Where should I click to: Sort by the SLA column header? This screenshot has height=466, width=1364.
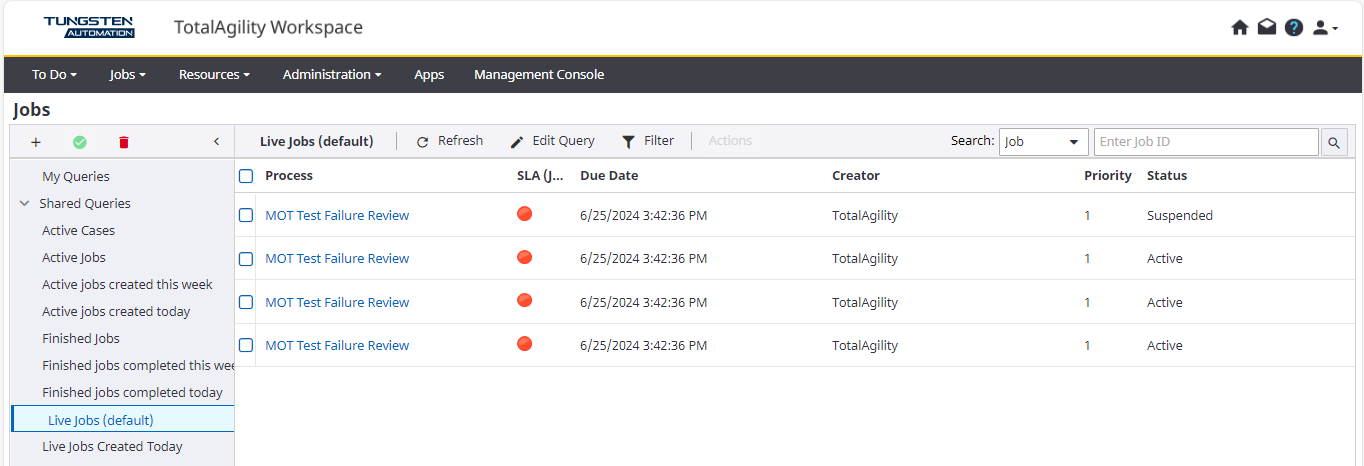[x=541, y=175]
